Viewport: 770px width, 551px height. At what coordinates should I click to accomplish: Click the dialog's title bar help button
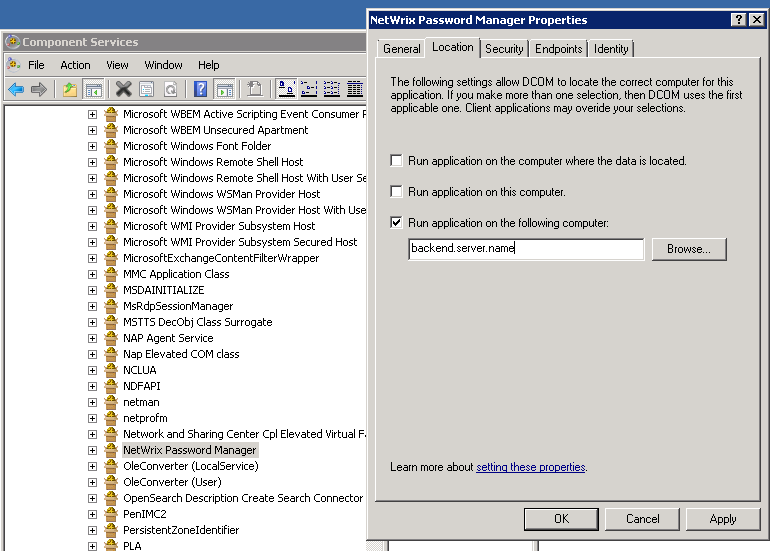click(x=738, y=20)
